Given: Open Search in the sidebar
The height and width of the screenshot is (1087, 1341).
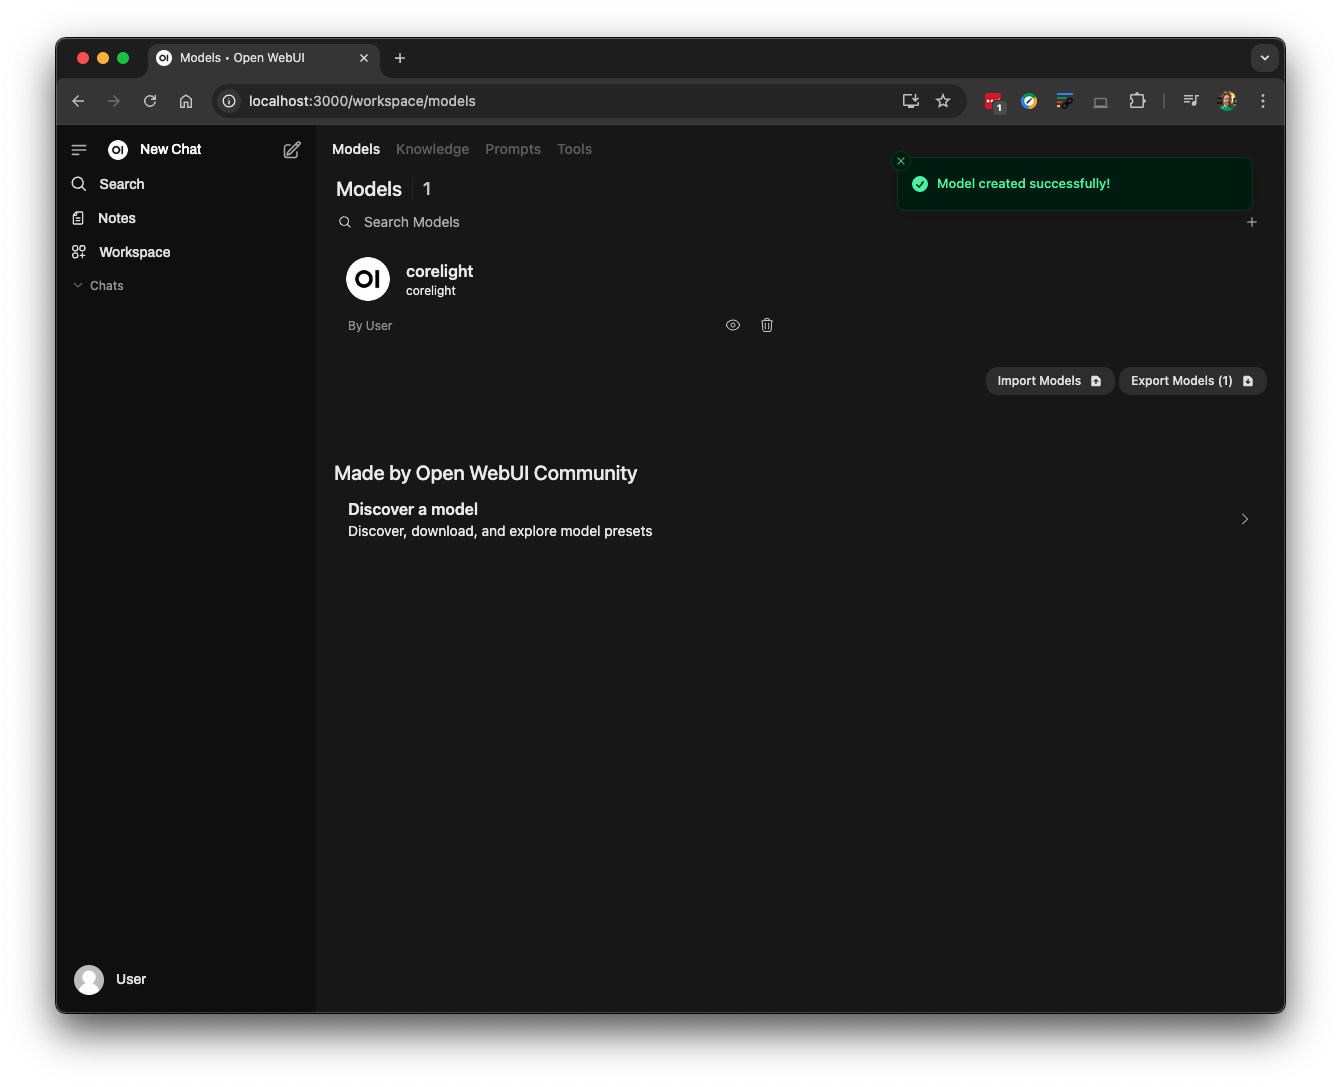Looking at the screenshot, I should coord(121,184).
